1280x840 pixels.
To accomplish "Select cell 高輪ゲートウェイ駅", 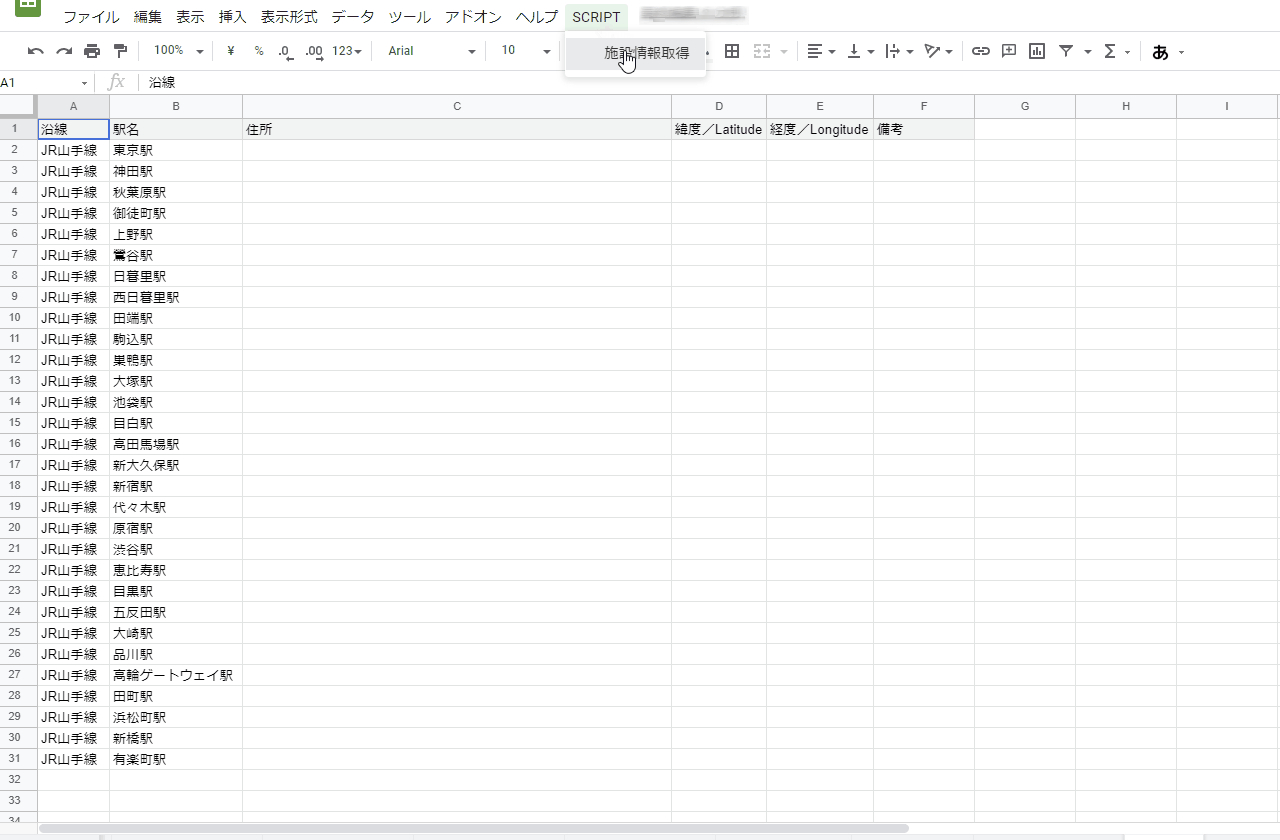I will pos(176,675).
